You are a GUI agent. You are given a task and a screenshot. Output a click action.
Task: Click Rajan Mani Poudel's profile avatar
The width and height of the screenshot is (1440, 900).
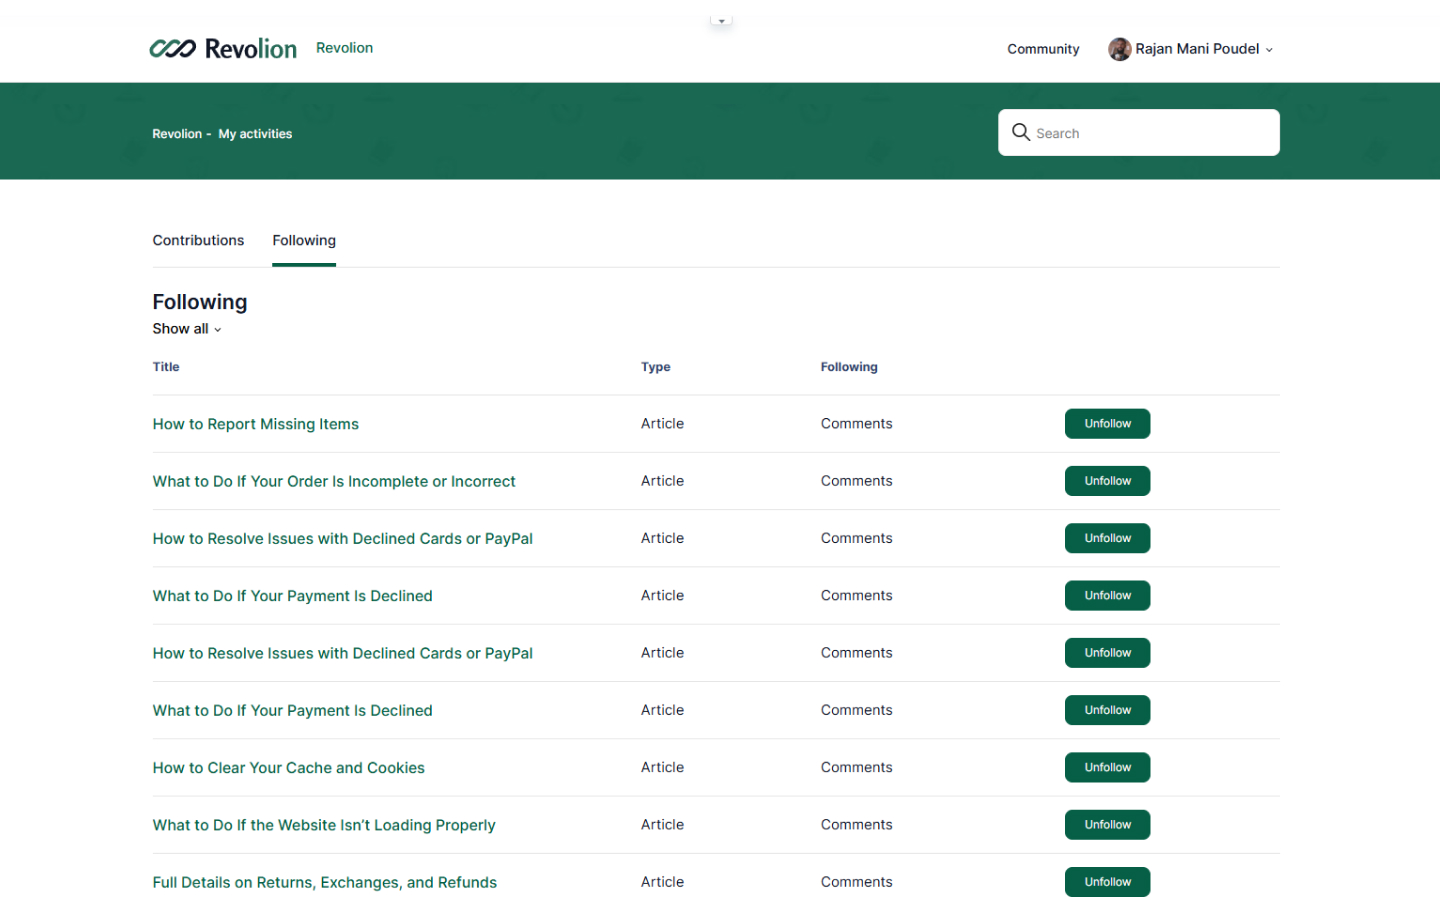[x=1119, y=49]
